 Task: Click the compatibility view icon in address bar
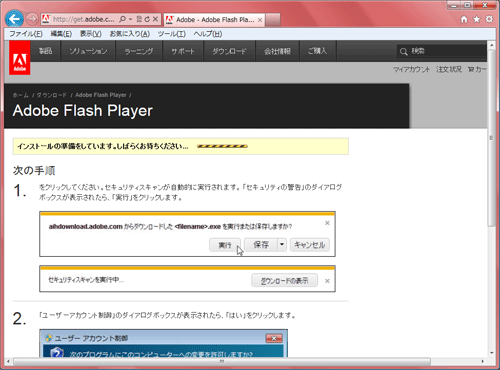tap(139, 19)
